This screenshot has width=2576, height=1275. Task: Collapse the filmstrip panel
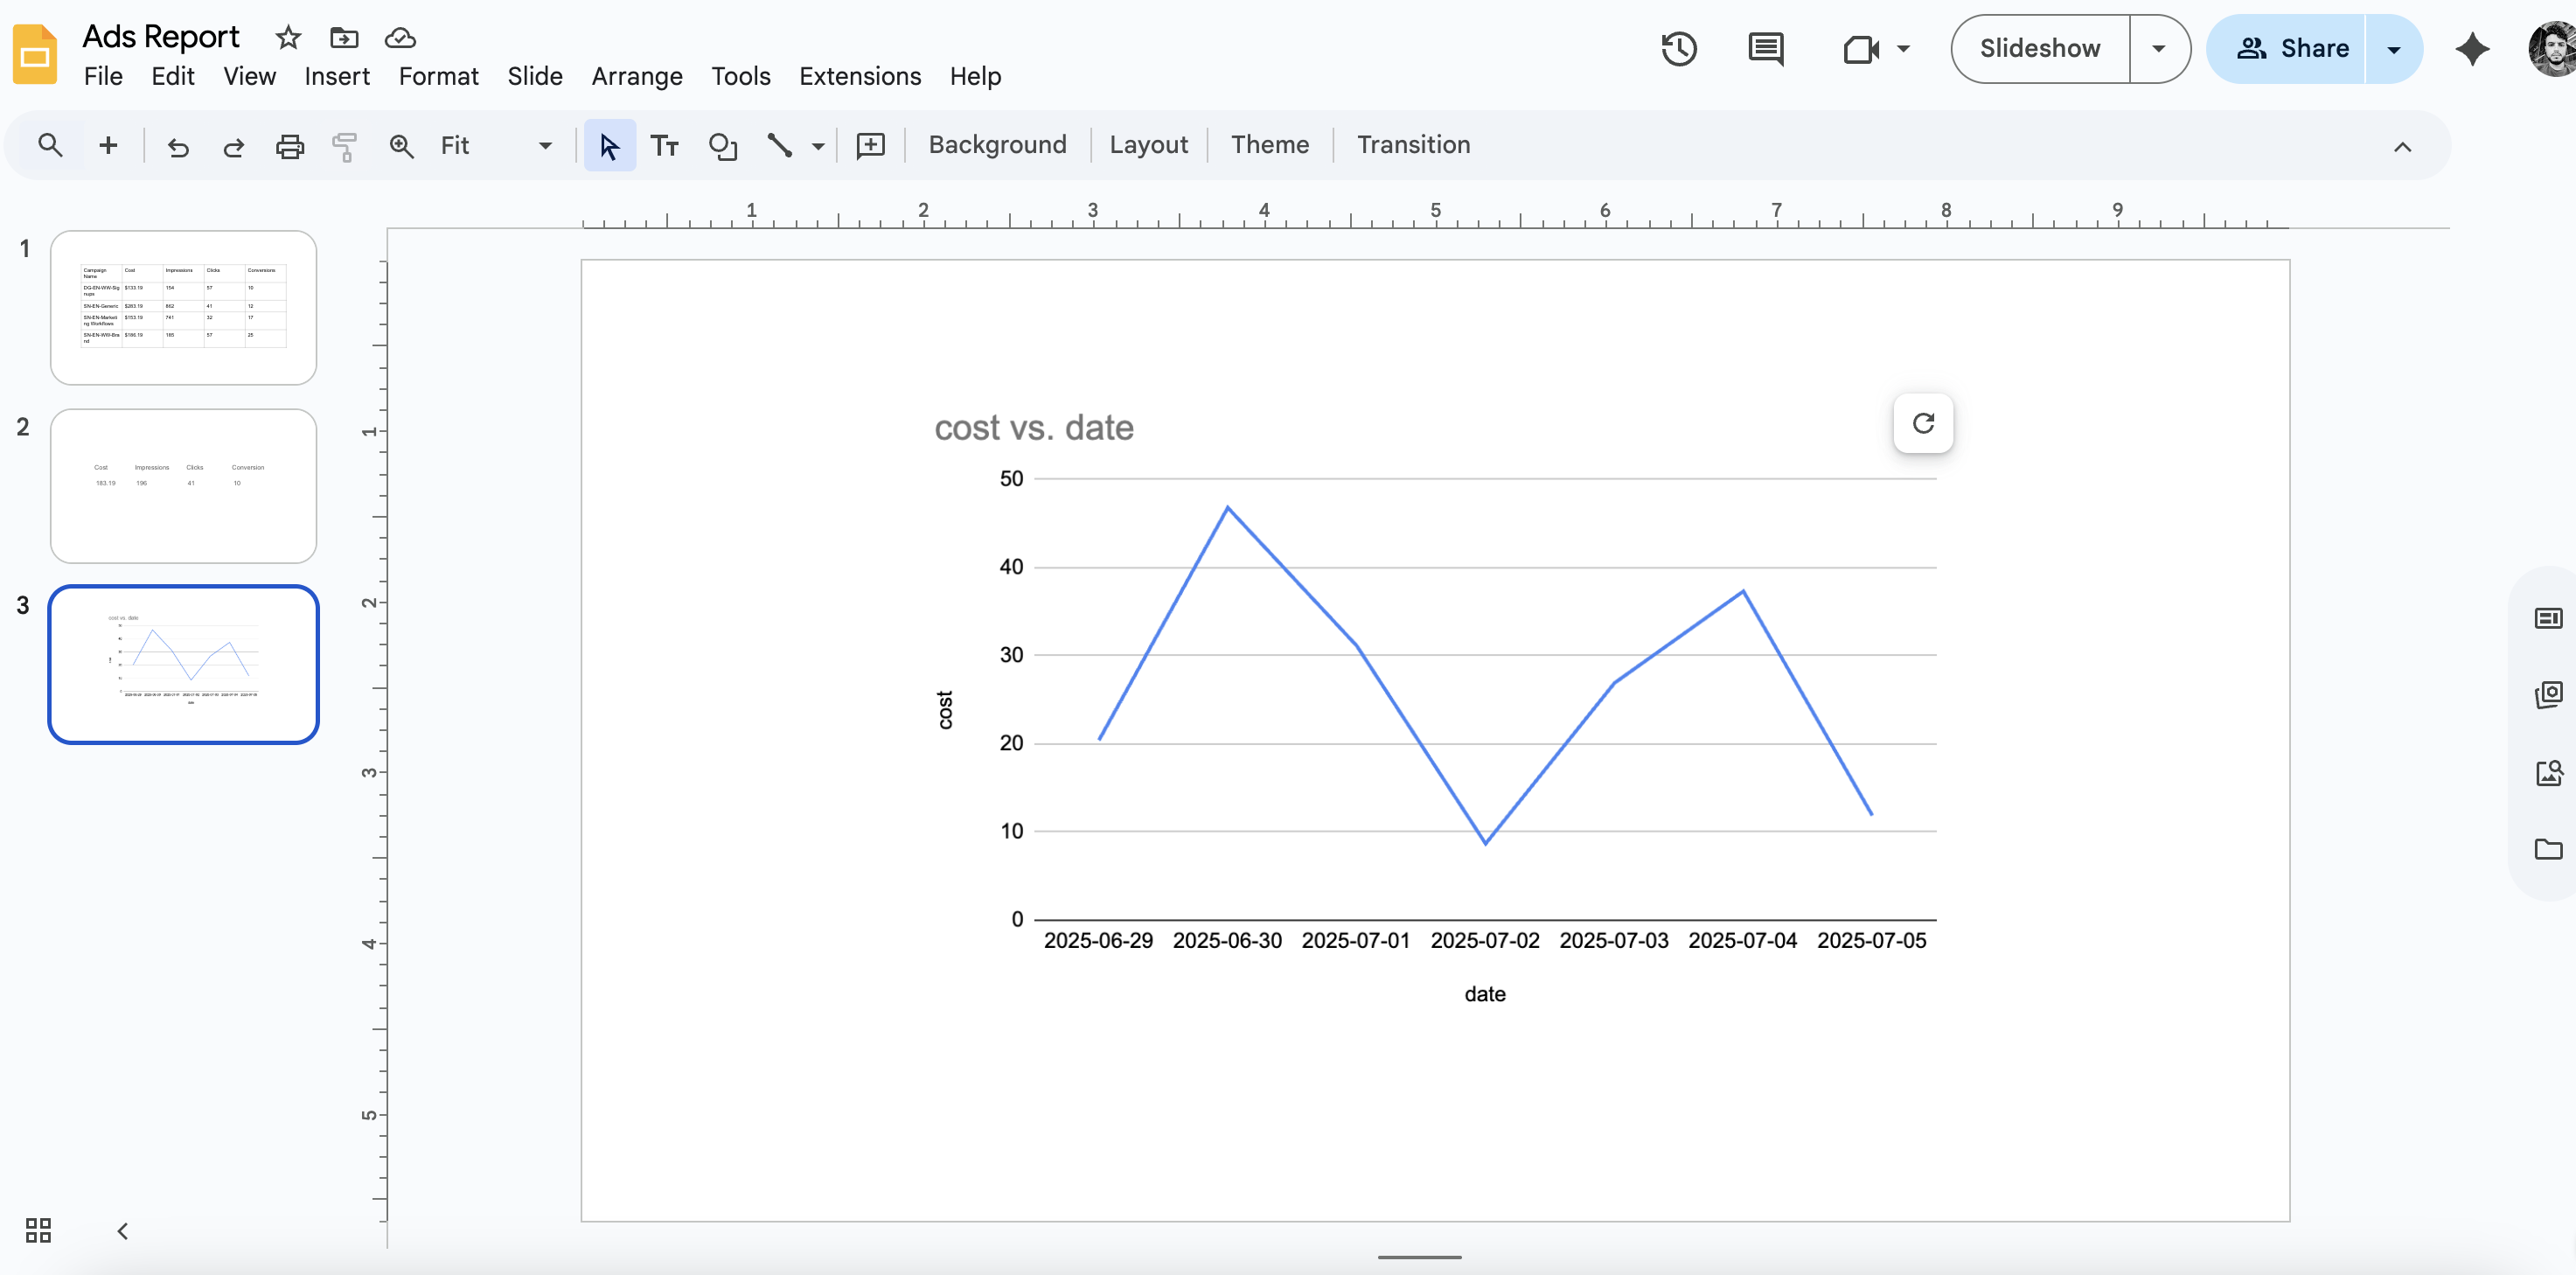point(122,1231)
